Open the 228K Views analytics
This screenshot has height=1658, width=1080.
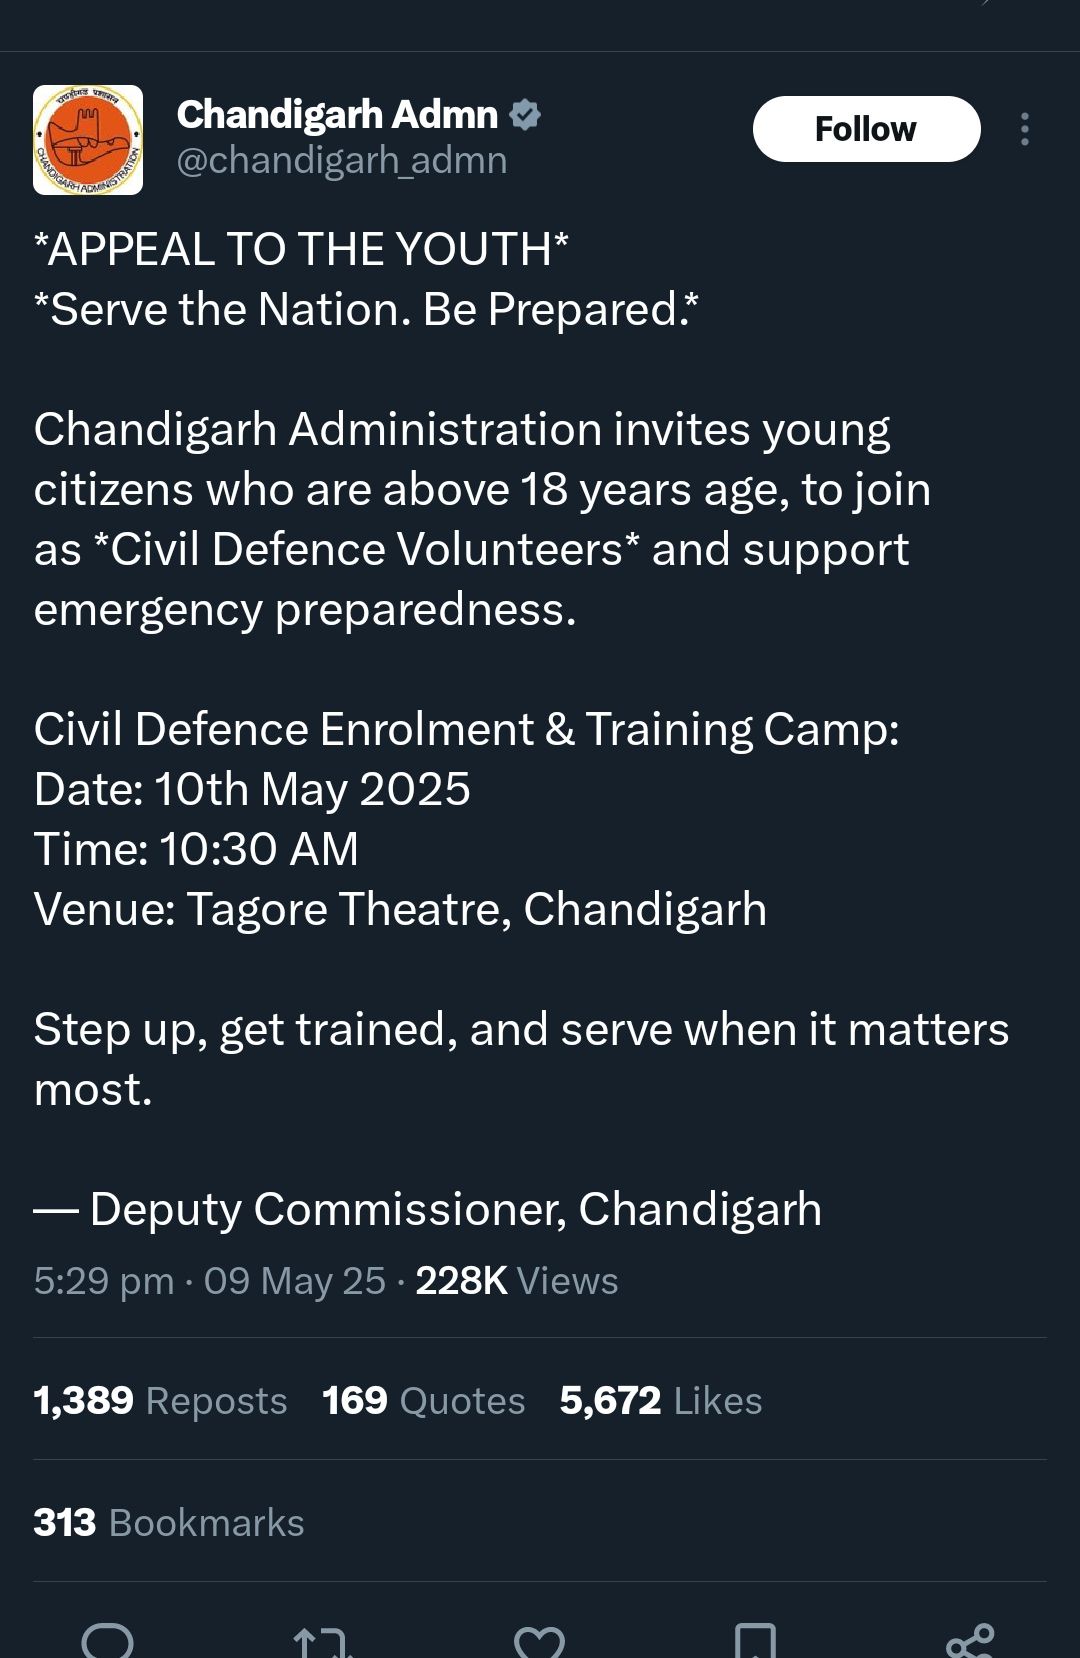517,1281
